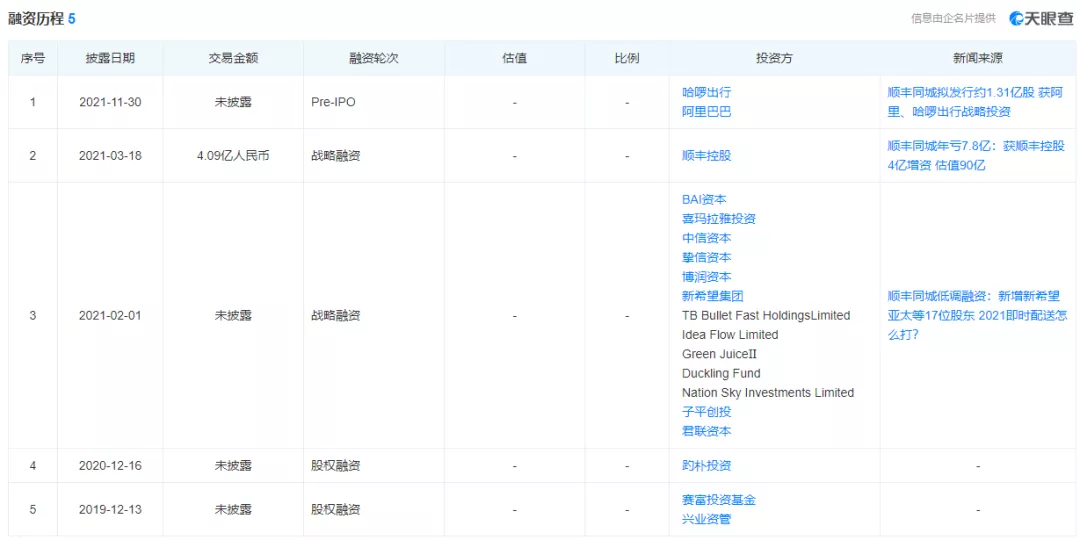Click the 顺丰控股 investor link
This screenshot has width=1080, height=540.
706,156
